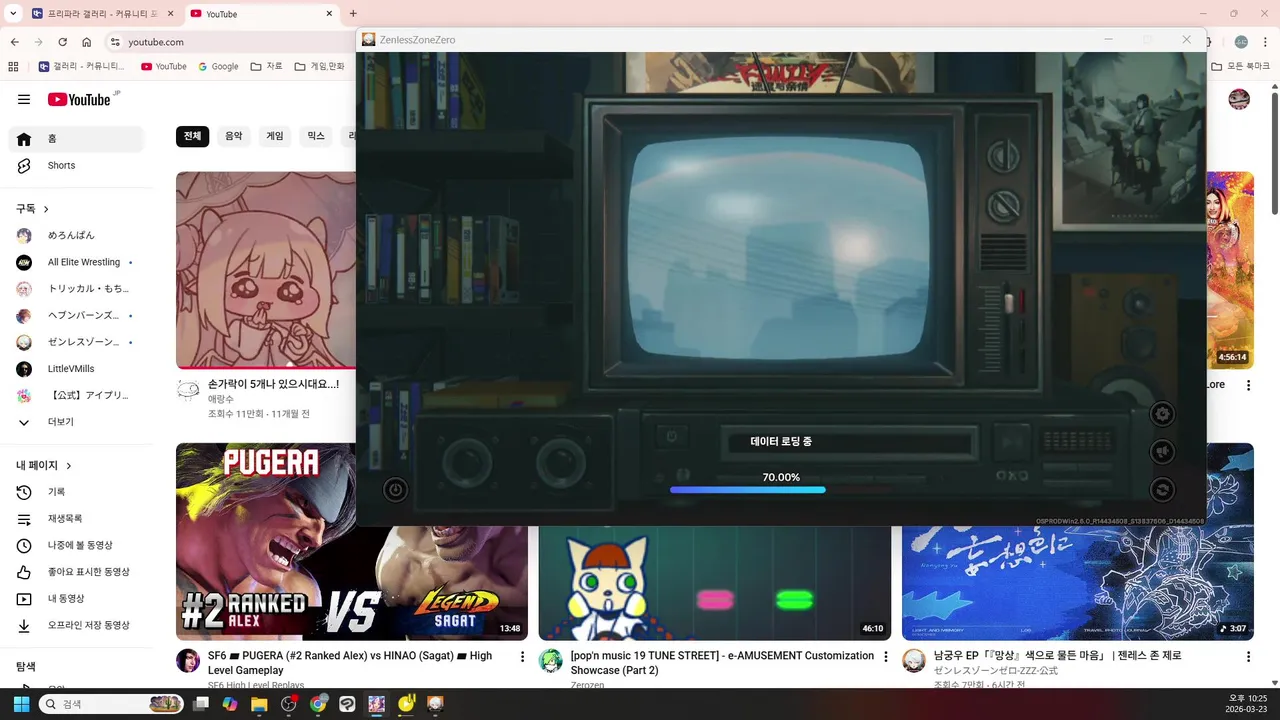
Task: Open YouTube hamburger guide menu
Action: coord(24,99)
